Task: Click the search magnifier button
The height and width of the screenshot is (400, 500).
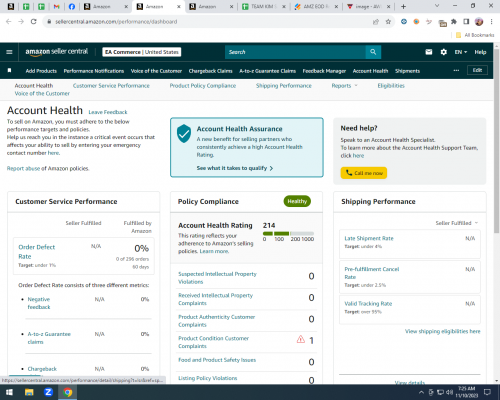Action: pos(373,52)
